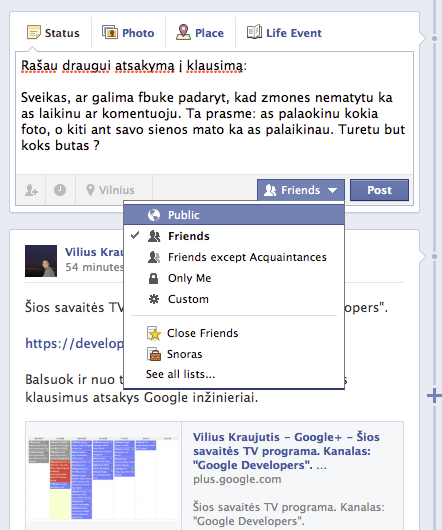This screenshot has height=530, width=442.
Task: Click Vilius profile picture thumbnail
Action: (41, 261)
